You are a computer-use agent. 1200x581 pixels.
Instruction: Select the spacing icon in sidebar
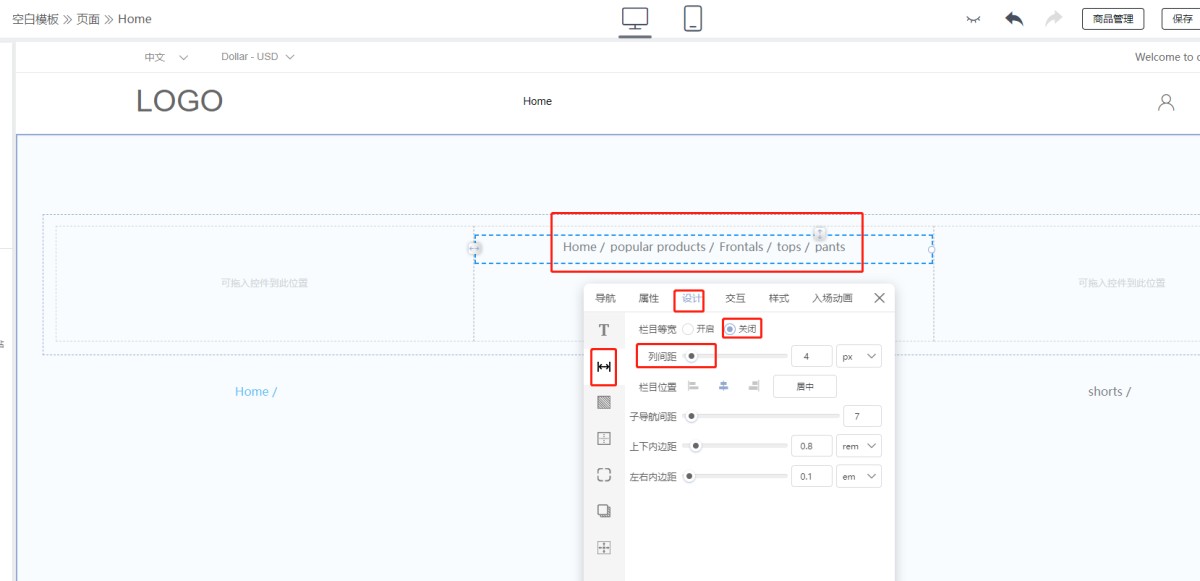[604, 367]
